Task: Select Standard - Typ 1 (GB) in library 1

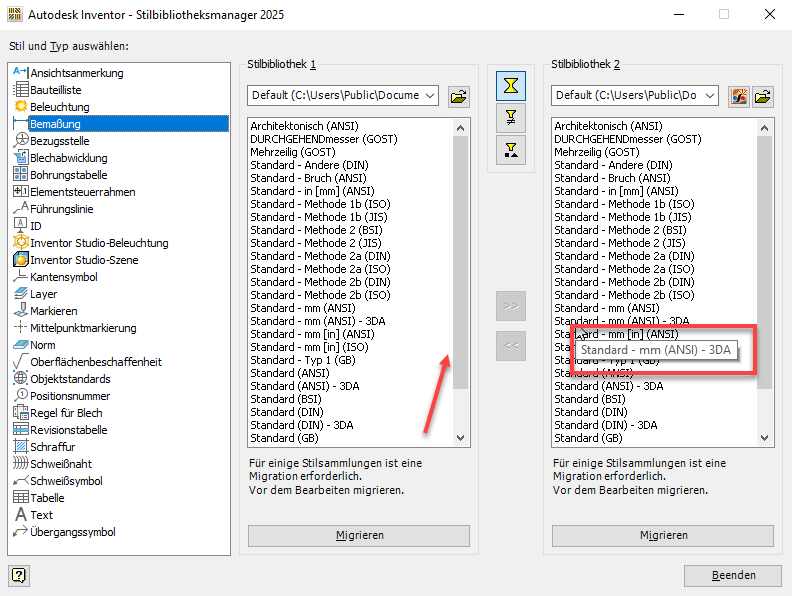Action: [303, 360]
